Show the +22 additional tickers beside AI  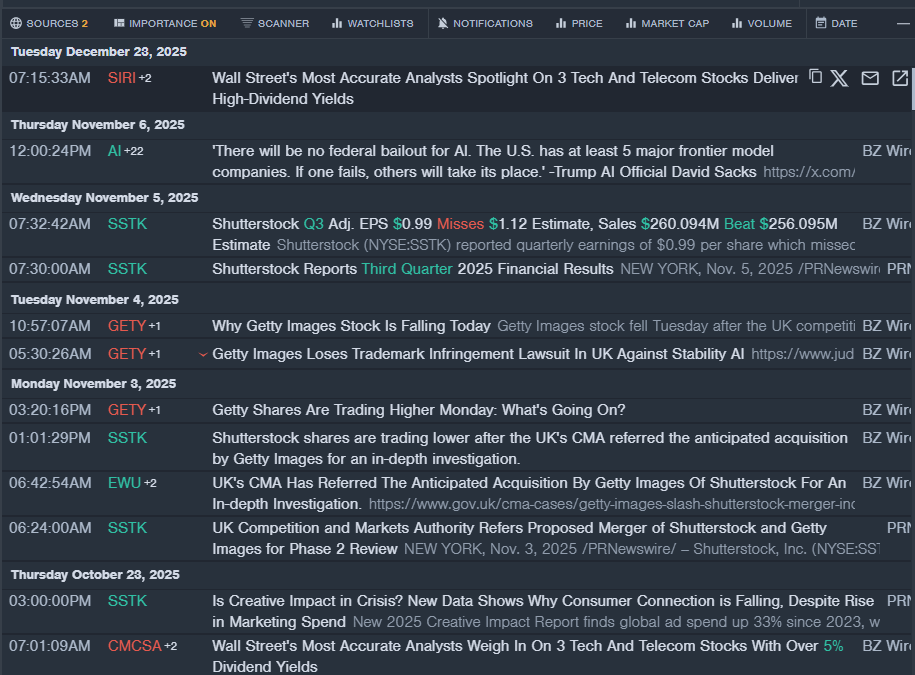pos(134,151)
